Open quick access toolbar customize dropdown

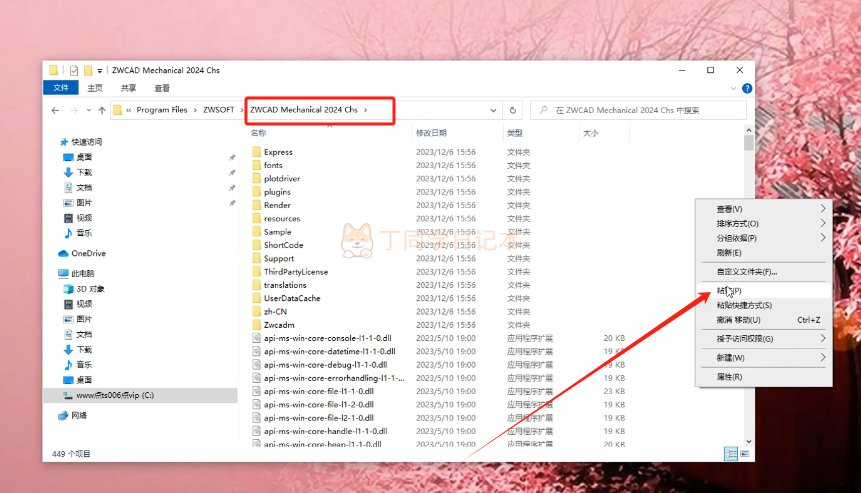[99, 71]
